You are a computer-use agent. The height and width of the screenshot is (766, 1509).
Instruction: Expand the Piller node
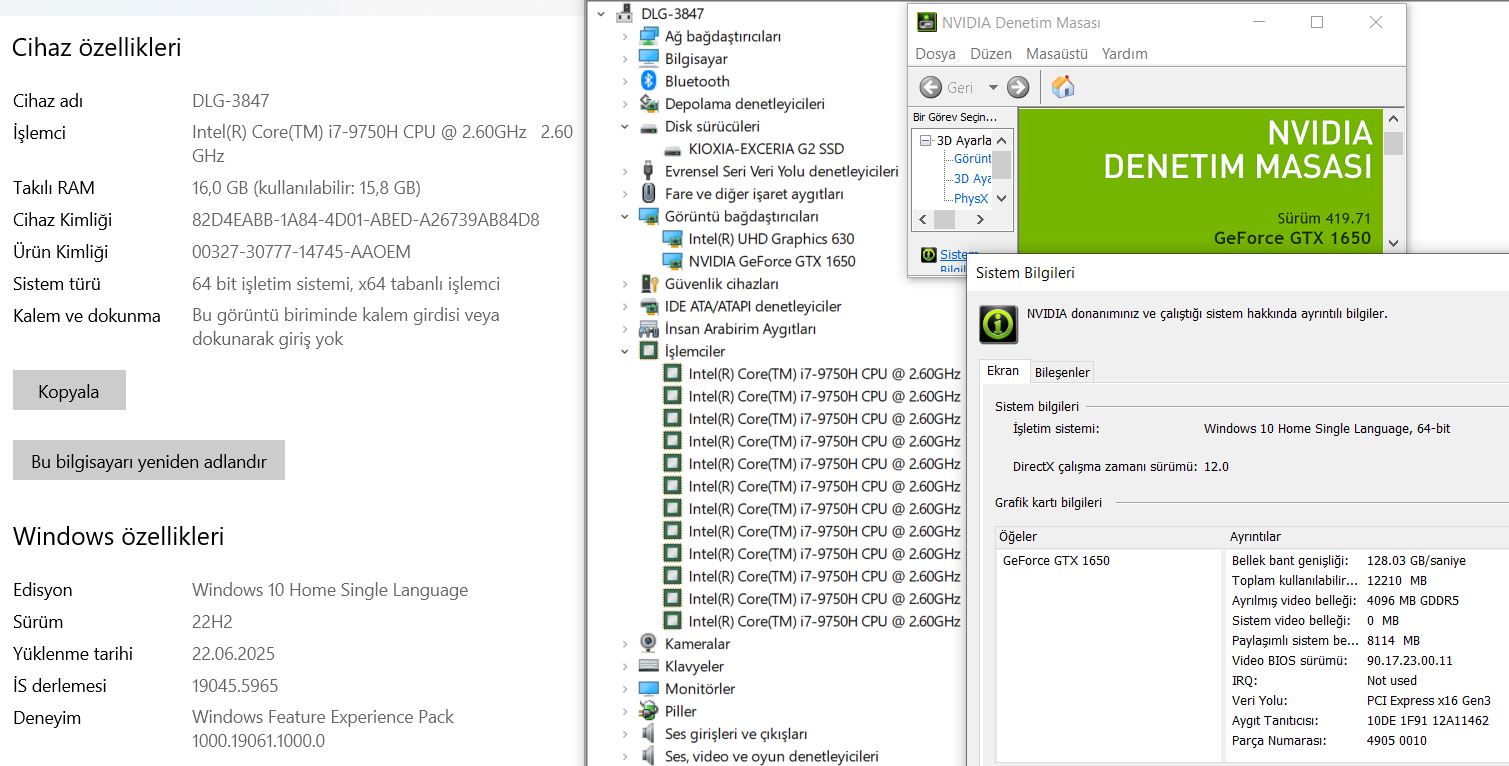[625, 711]
